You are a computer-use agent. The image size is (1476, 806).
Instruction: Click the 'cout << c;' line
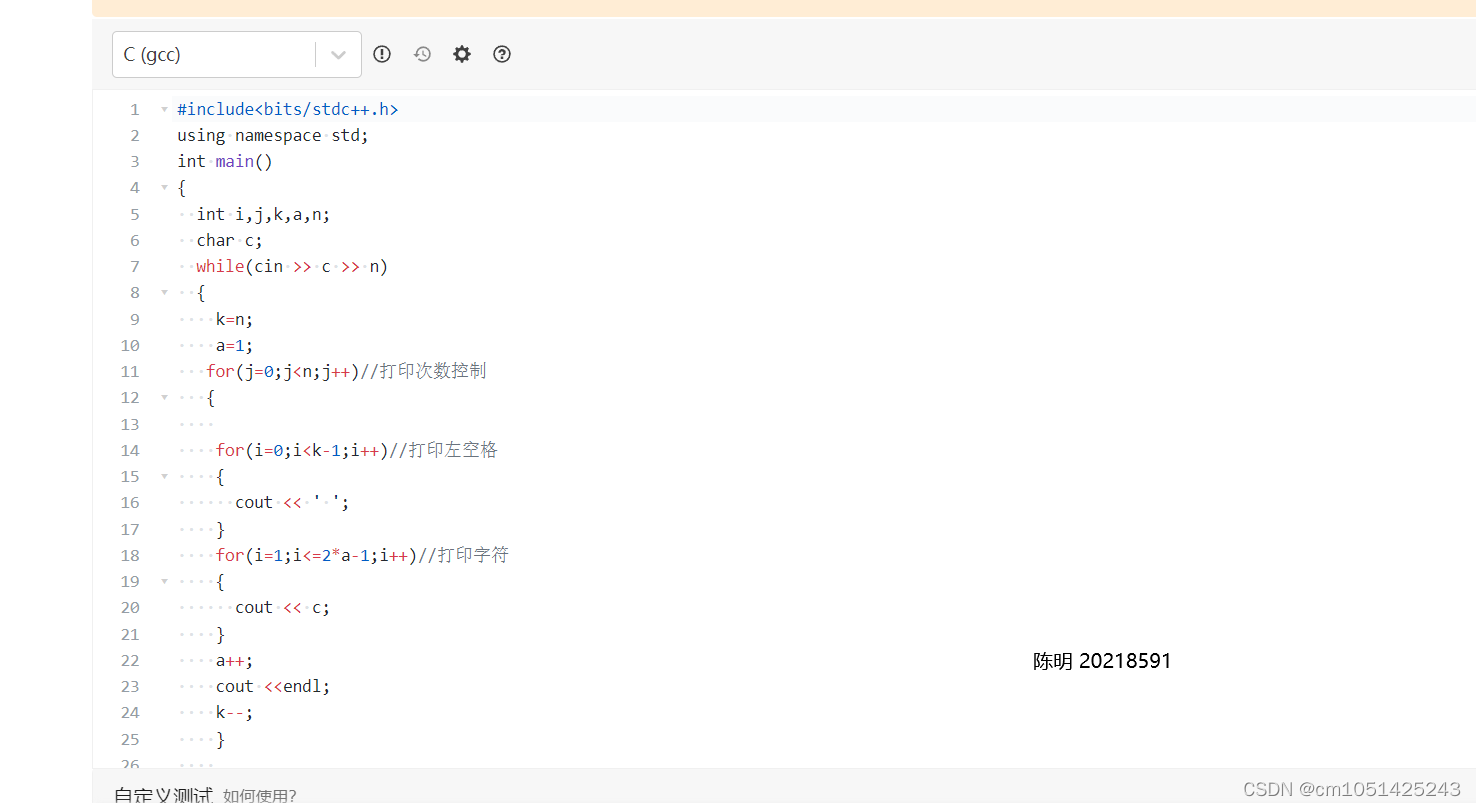[x=282, y=607]
